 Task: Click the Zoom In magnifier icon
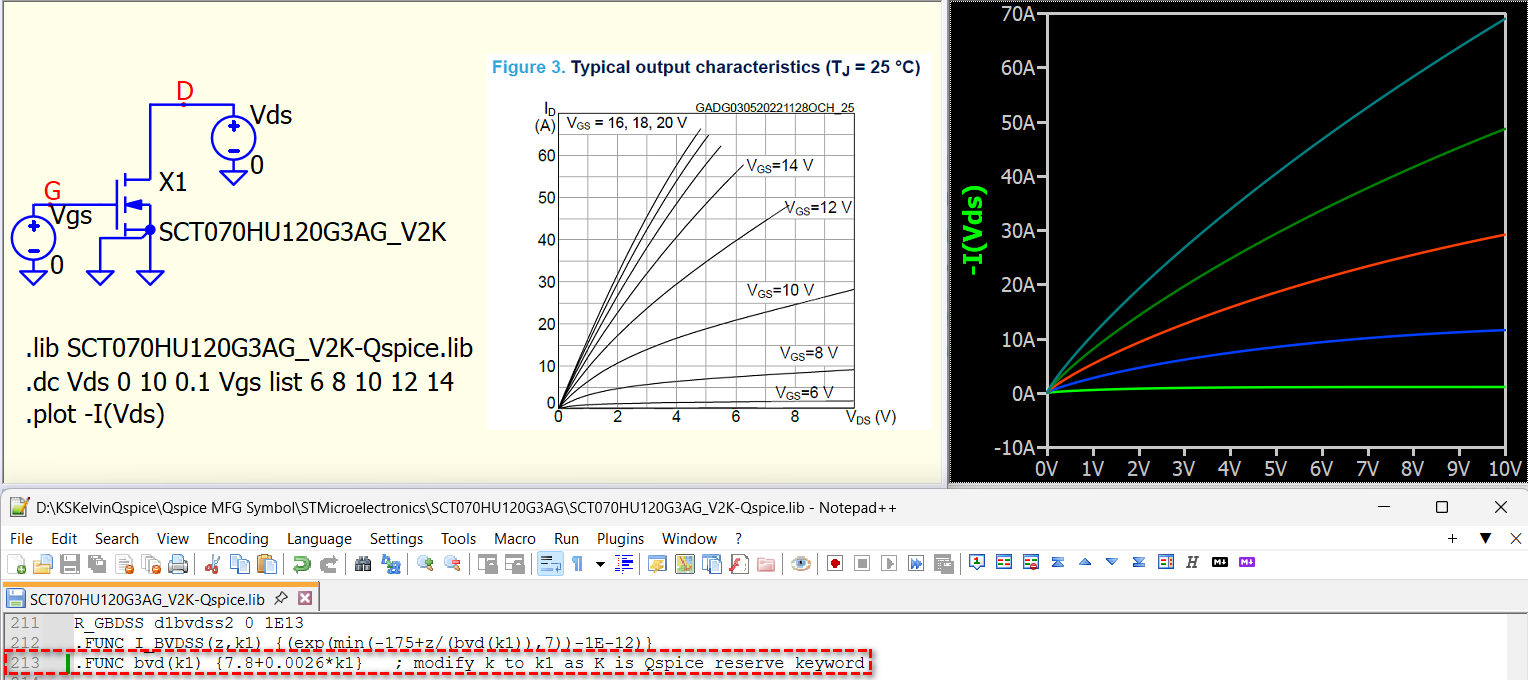click(425, 564)
